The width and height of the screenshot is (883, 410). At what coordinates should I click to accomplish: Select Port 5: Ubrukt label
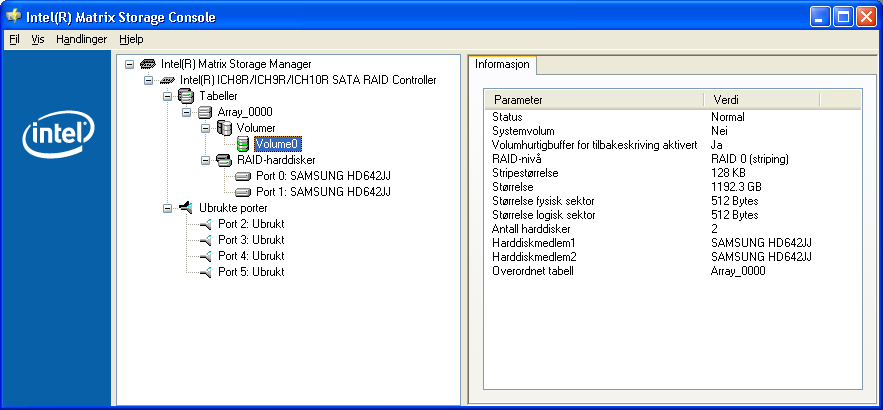[251, 272]
